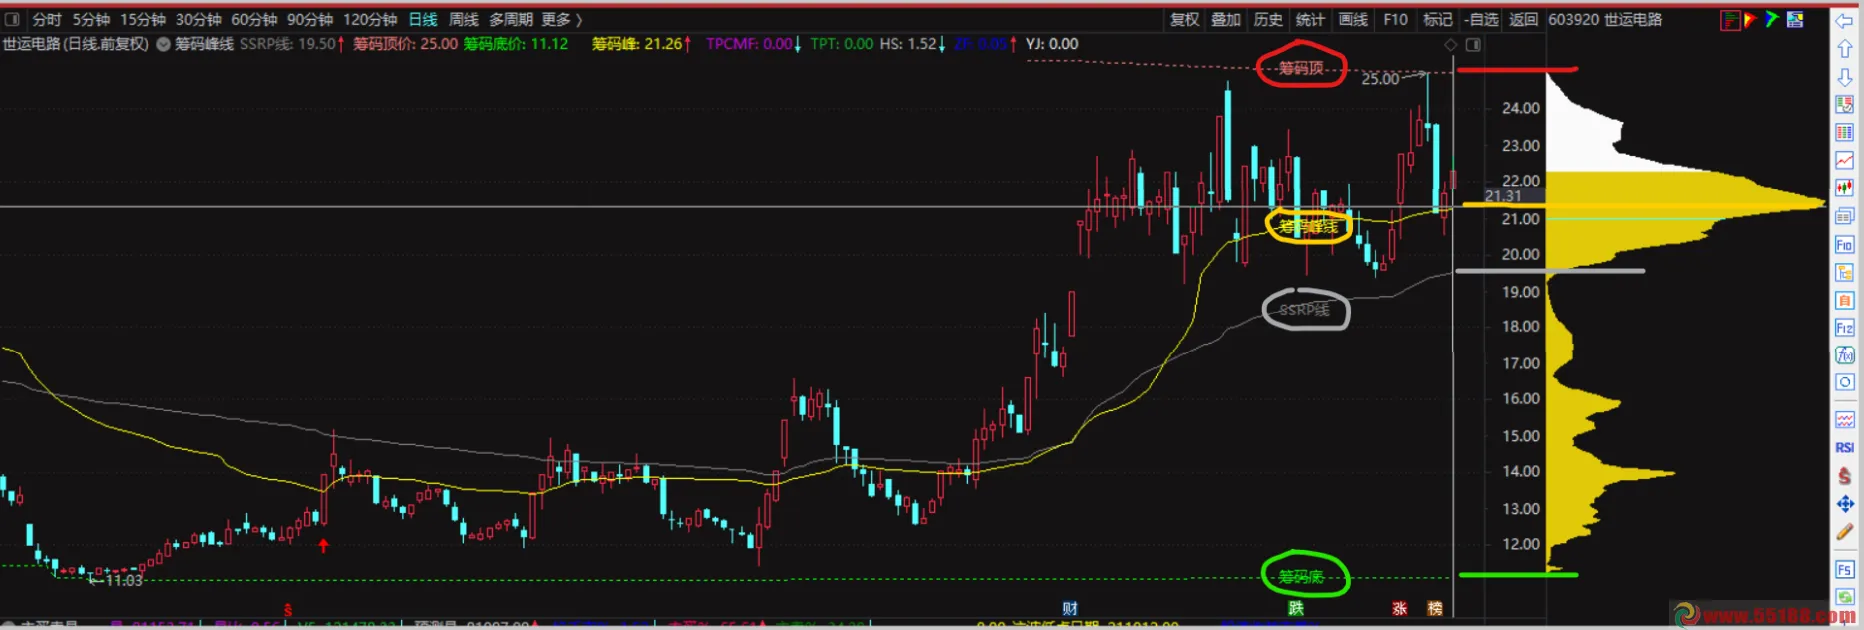Click the red dollar sign icon in the sidebar
Screen dimensions: 1864x630
coord(1845,476)
